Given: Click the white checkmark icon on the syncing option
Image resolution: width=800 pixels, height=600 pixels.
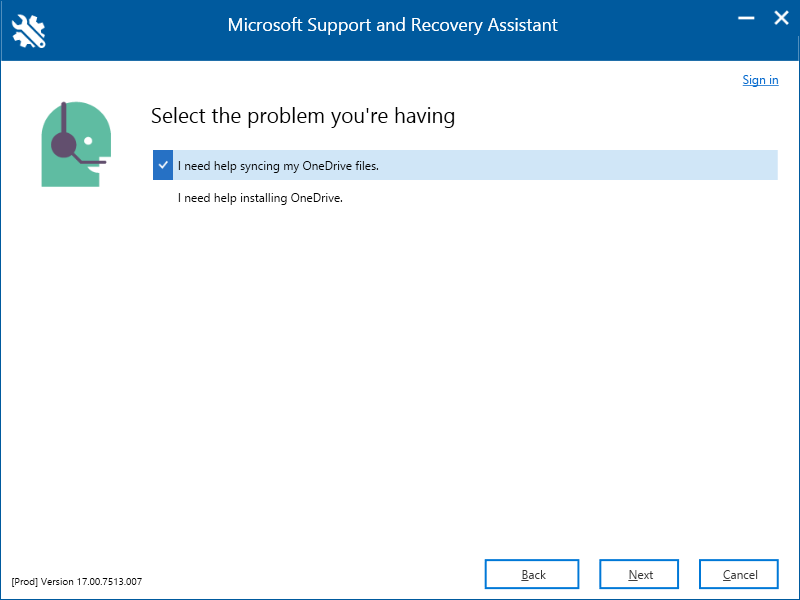Looking at the screenshot, I should pos(163,165).
